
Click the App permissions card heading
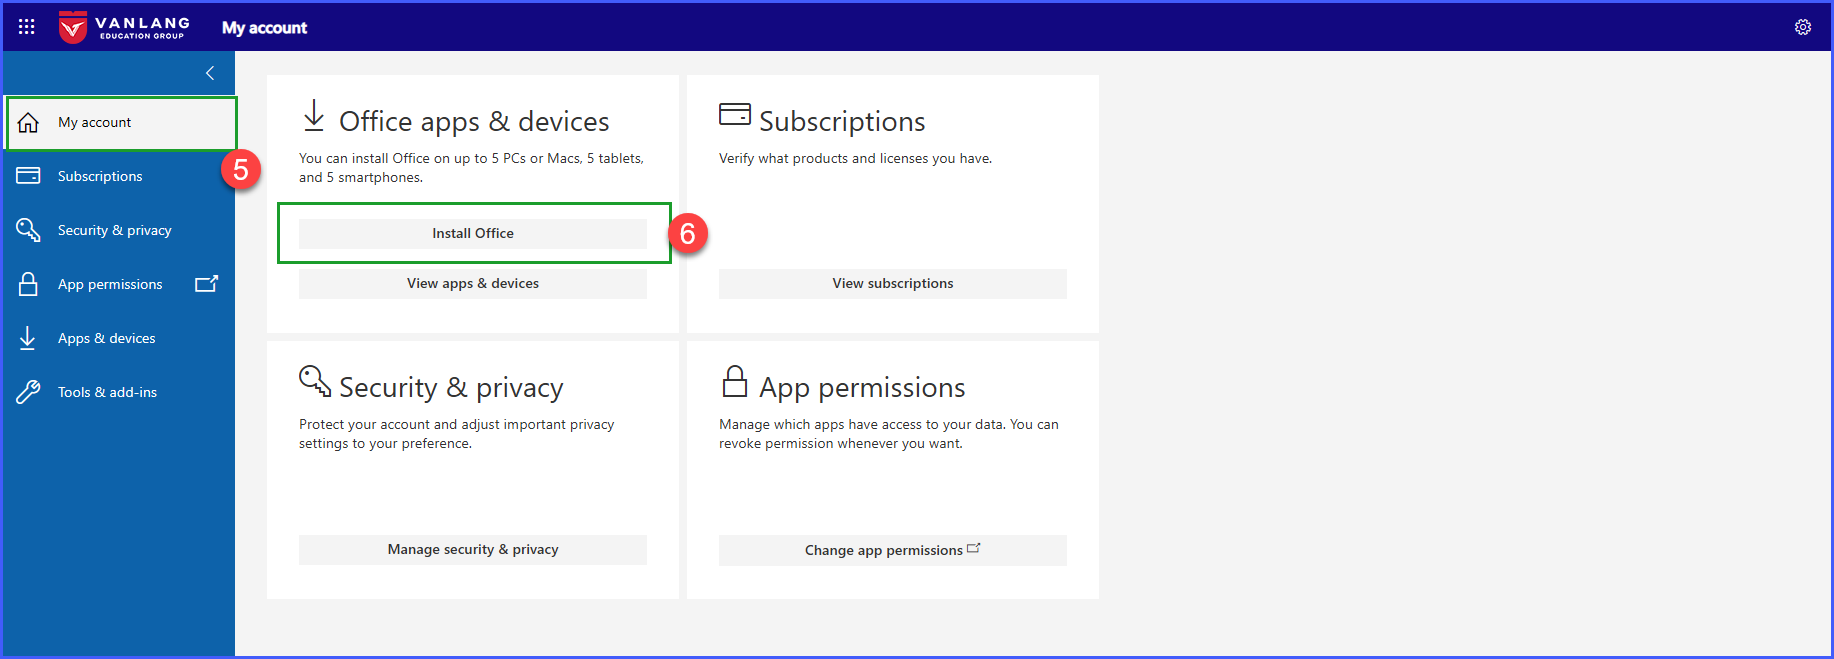pos(862,388)
